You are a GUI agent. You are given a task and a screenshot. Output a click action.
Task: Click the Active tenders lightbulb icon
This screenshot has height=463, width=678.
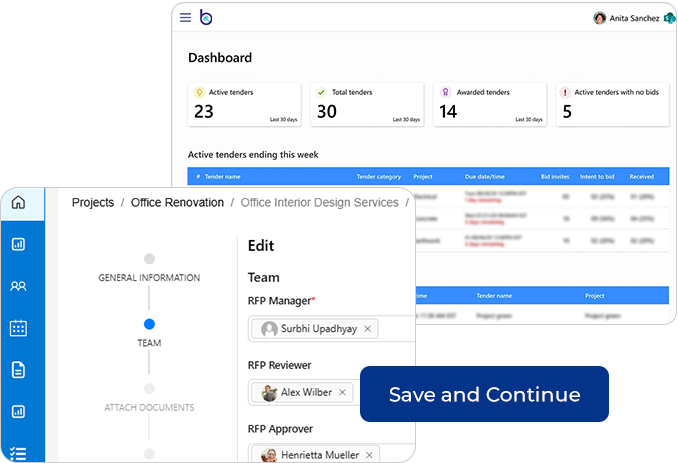click(199, 92)
